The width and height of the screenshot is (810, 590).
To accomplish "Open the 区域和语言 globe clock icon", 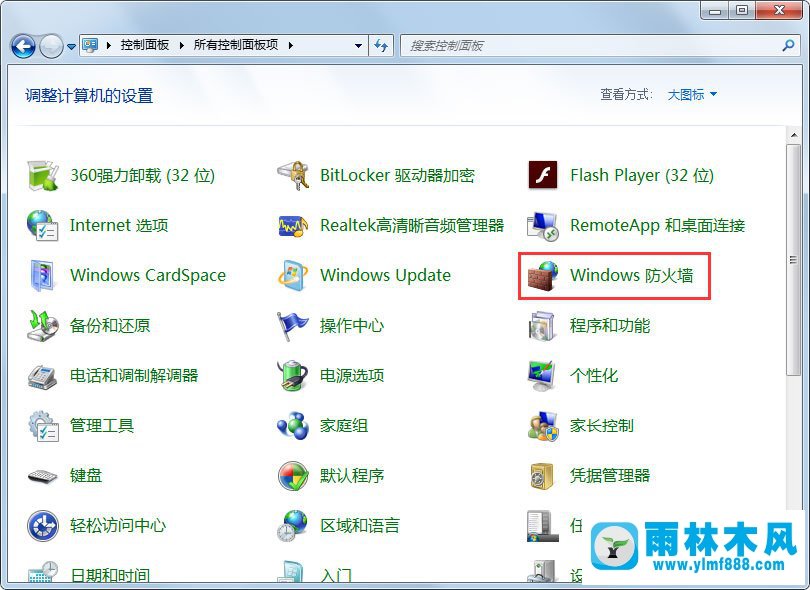I will (x=293, y=525).
